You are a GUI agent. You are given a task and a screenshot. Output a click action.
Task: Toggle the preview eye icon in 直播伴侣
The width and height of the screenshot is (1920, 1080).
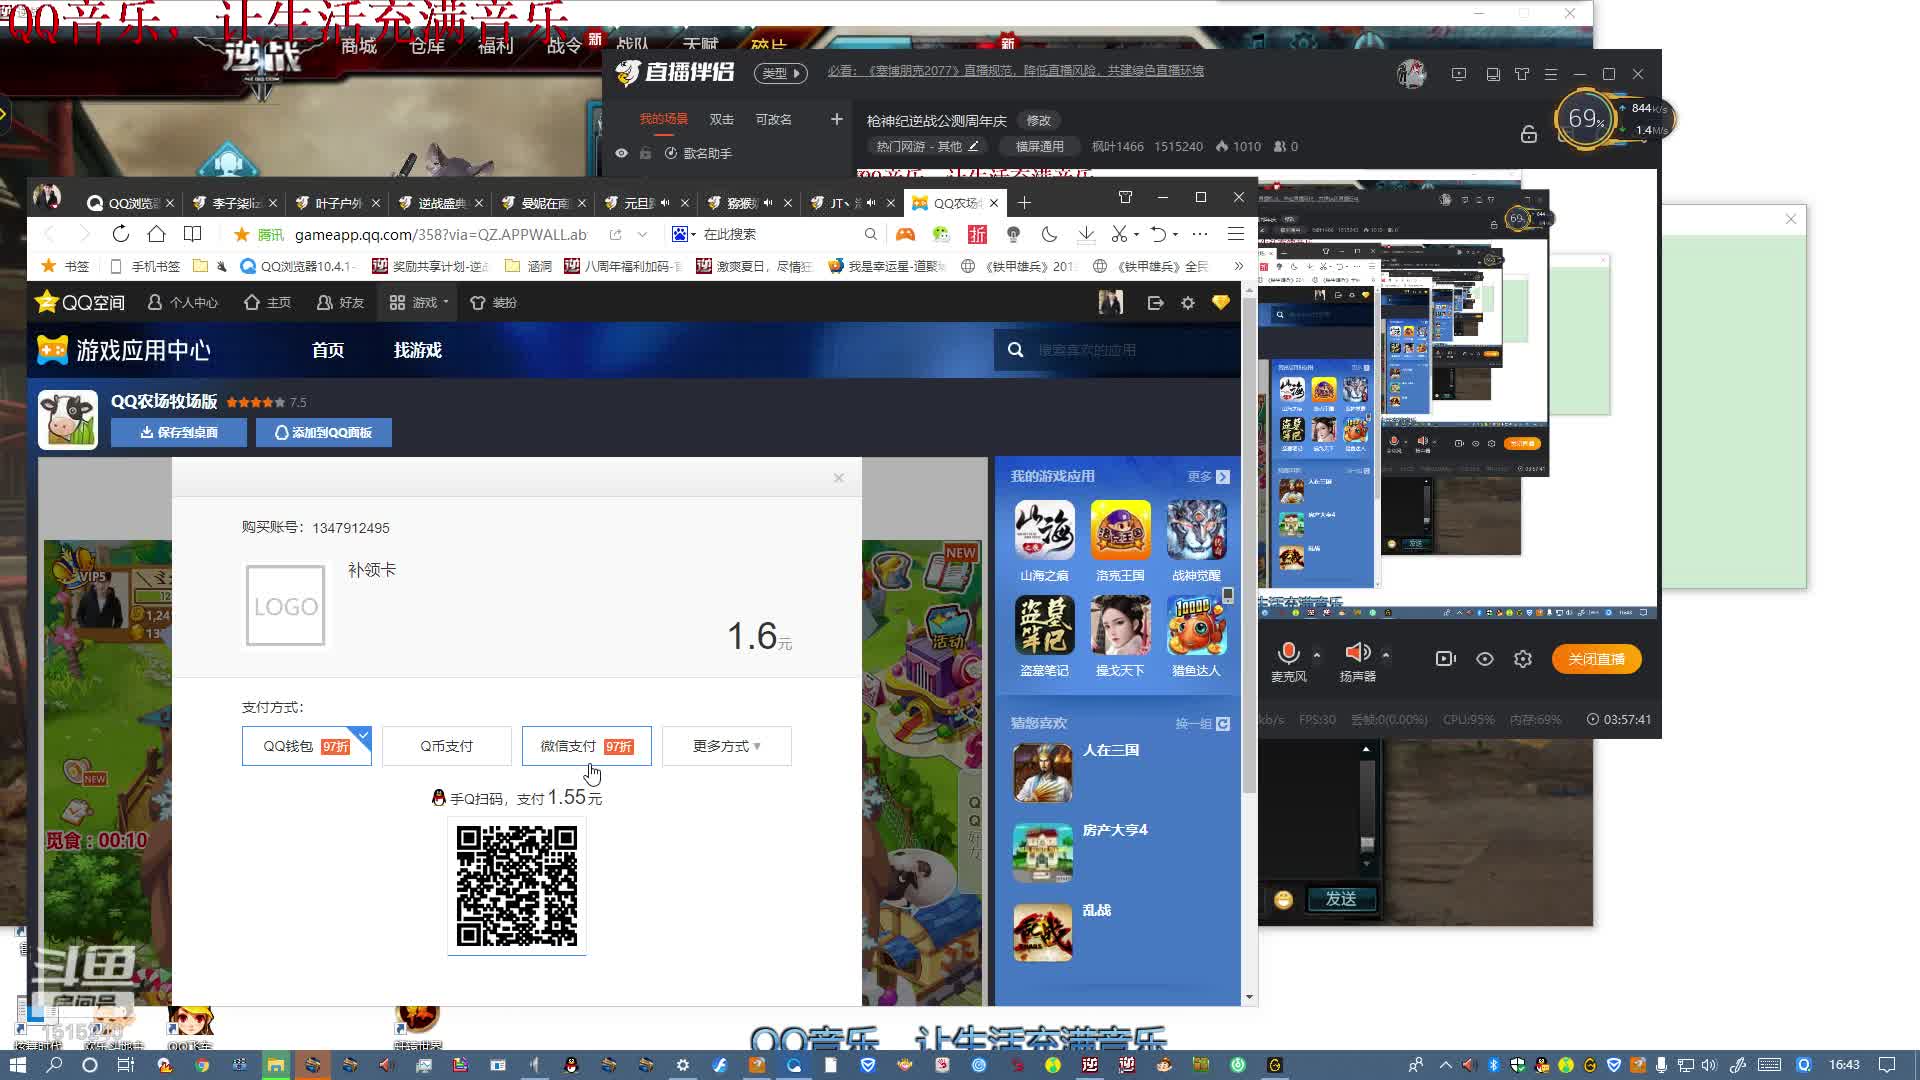(1485, 659)
